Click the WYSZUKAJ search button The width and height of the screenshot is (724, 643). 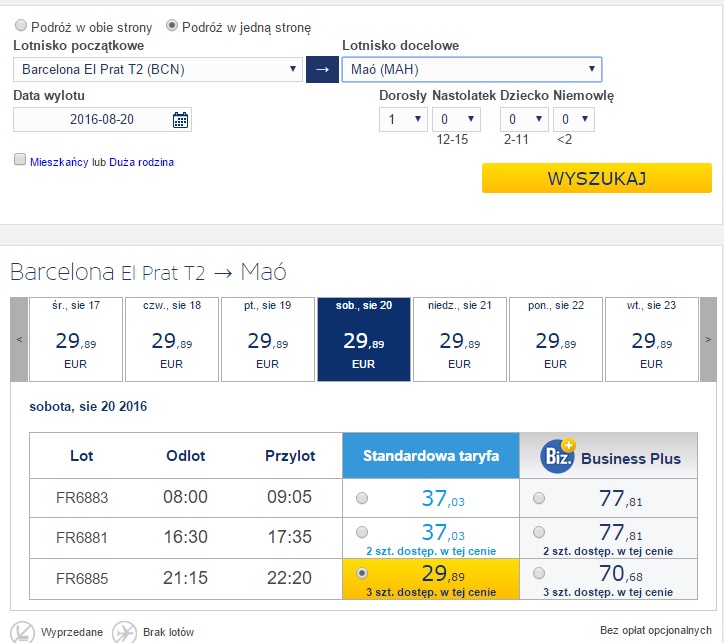click(597, 178)
